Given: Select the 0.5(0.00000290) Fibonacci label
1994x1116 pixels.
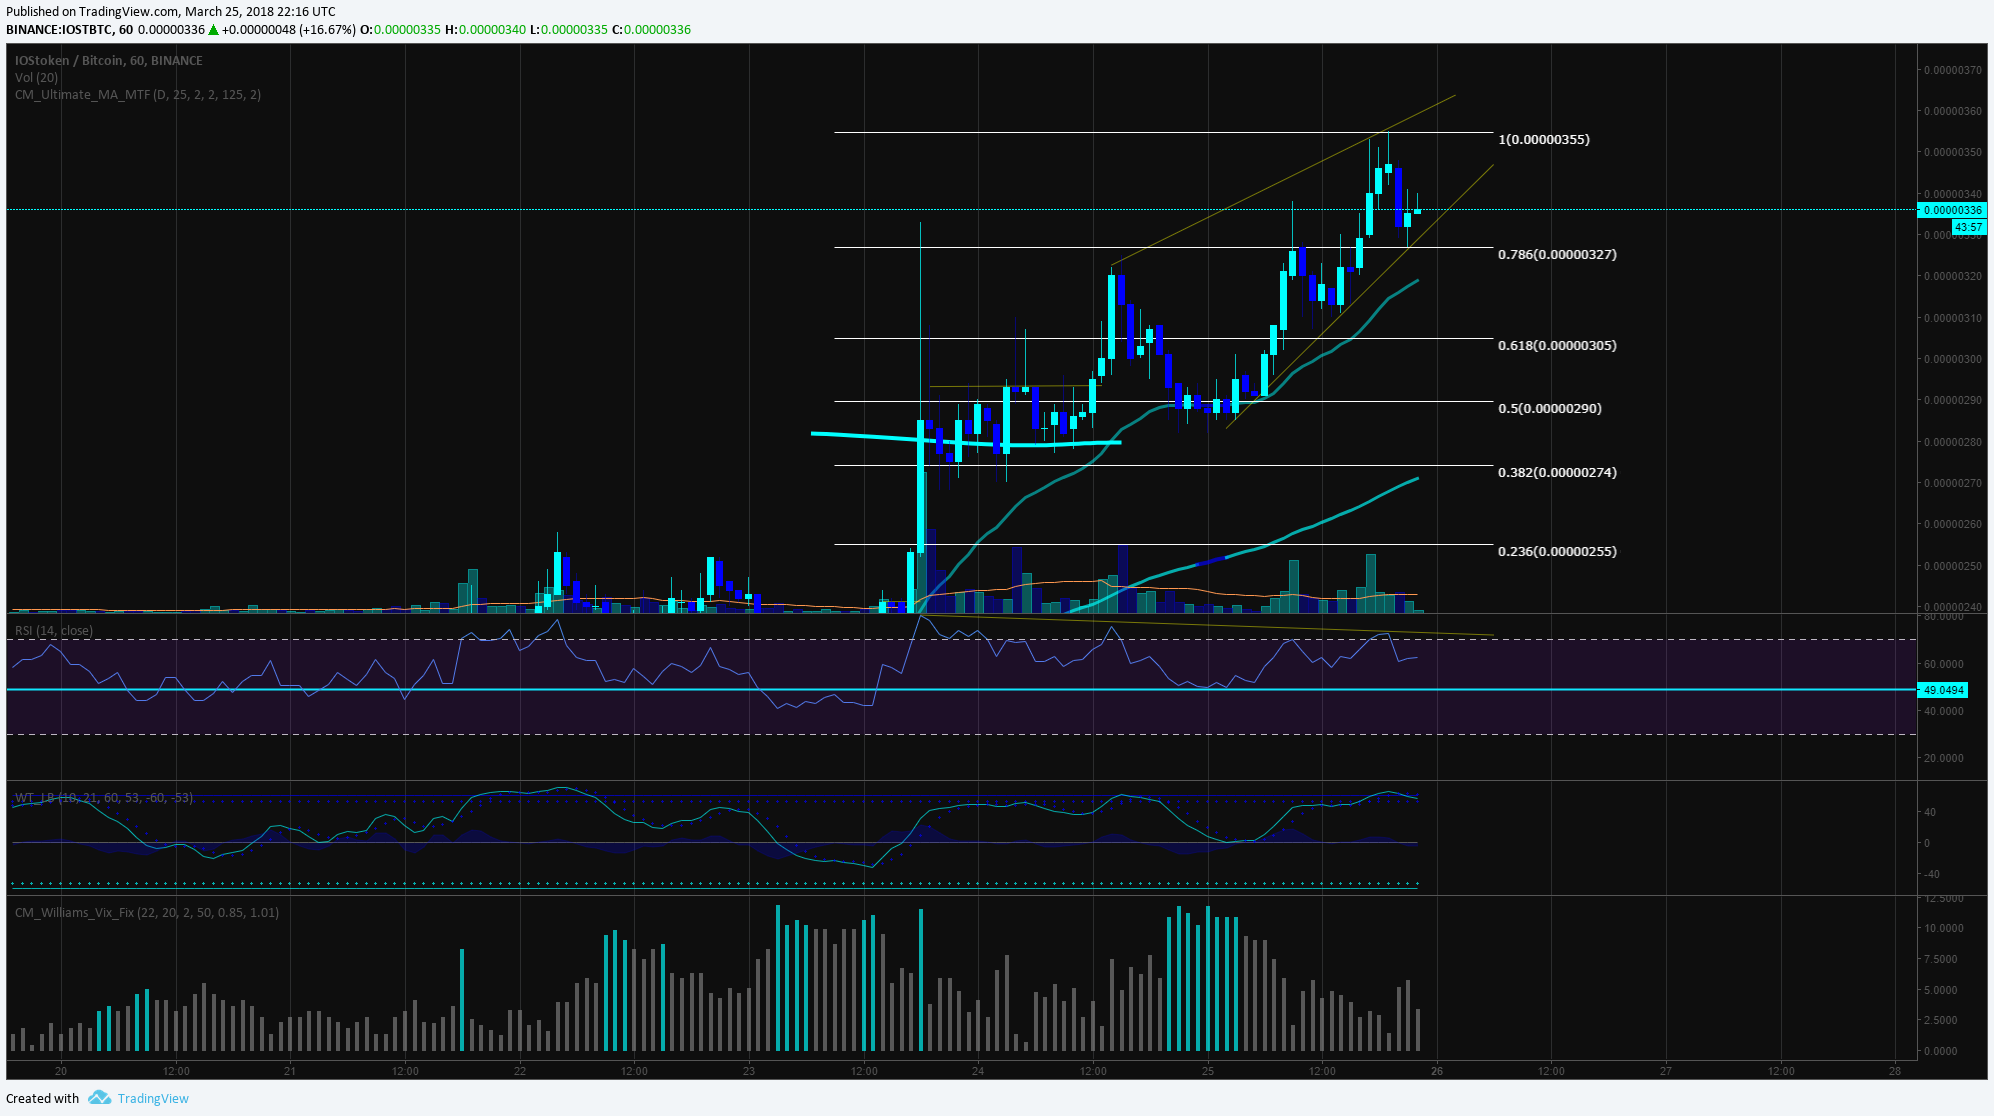Looking at the screenshot, I should click(x=1550, y=408).
